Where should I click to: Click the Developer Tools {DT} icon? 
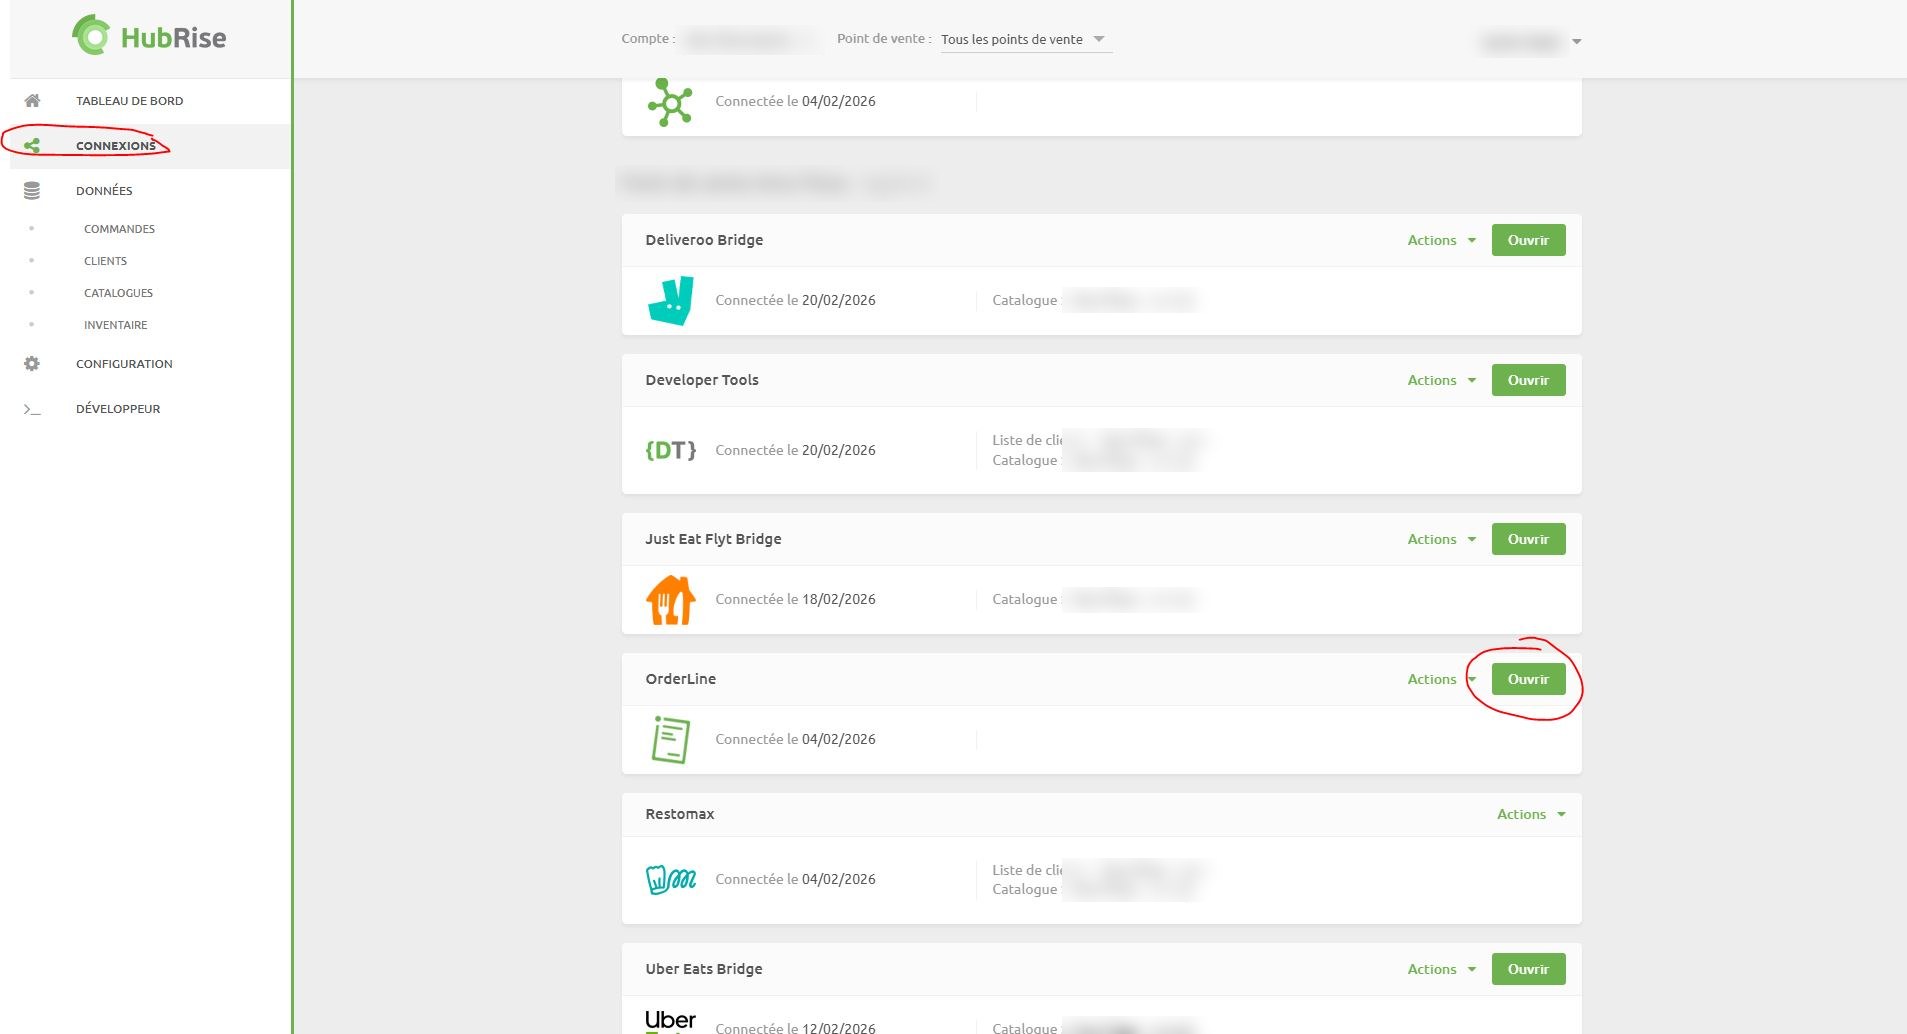point(671,450)
